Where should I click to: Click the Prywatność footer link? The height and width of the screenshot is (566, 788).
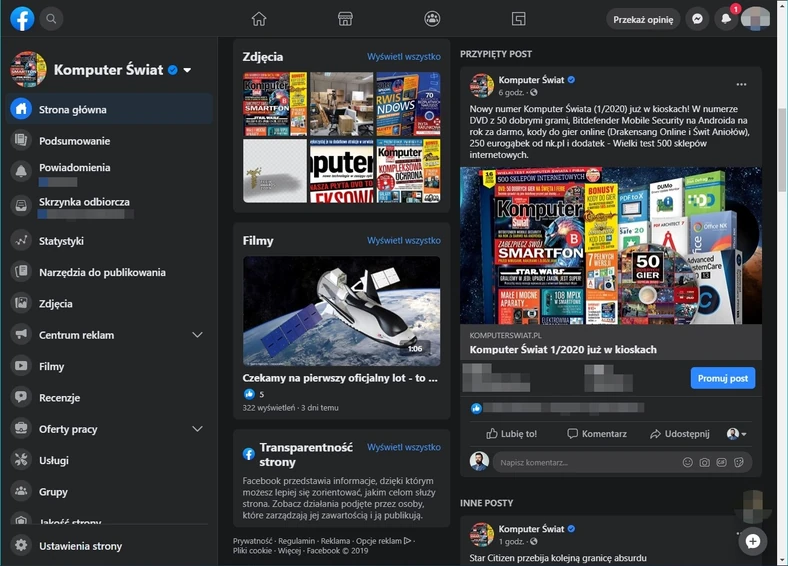pyautogui.click(x=252, y=541)
